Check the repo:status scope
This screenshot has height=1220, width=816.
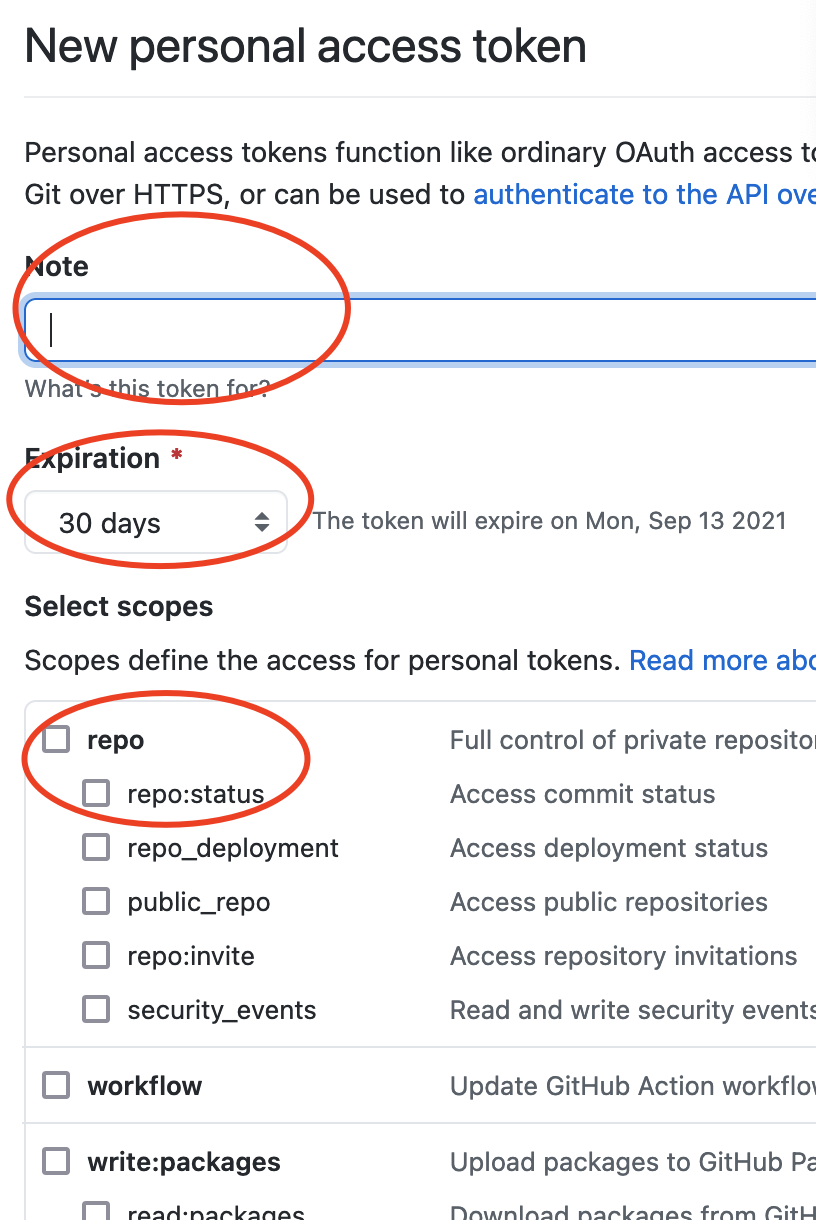pos(96,794)
